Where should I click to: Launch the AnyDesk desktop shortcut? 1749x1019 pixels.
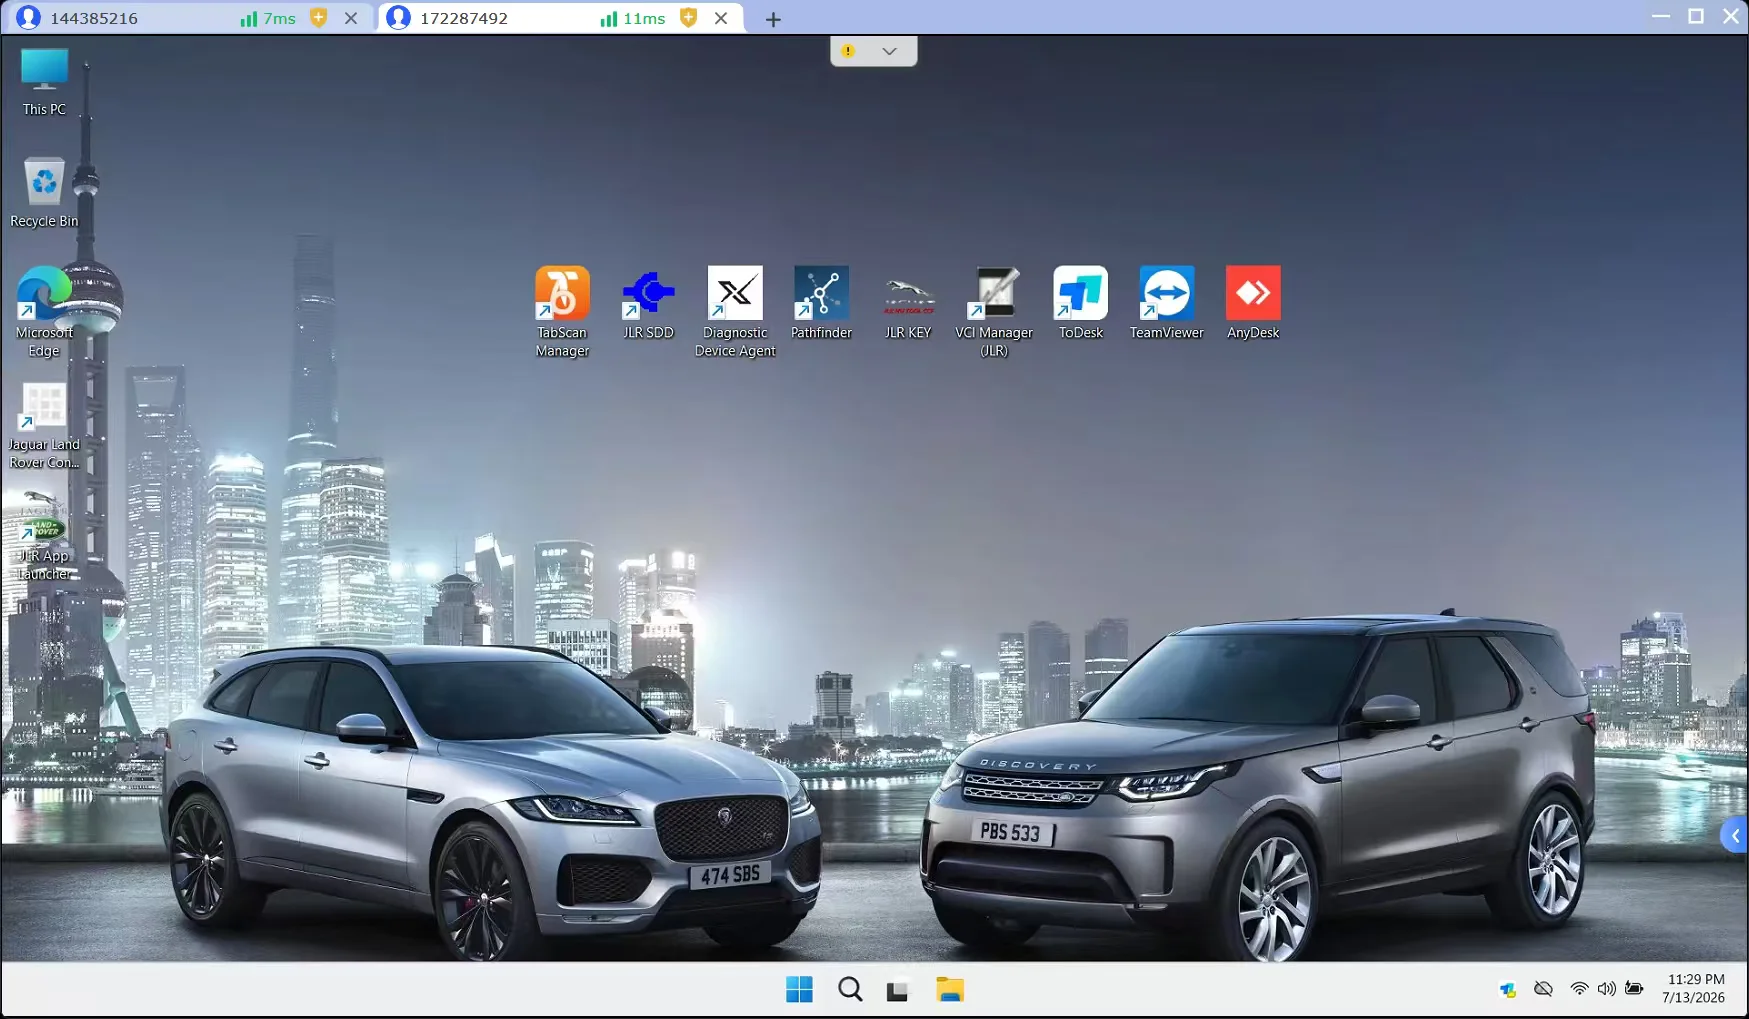click(1253, 302)
